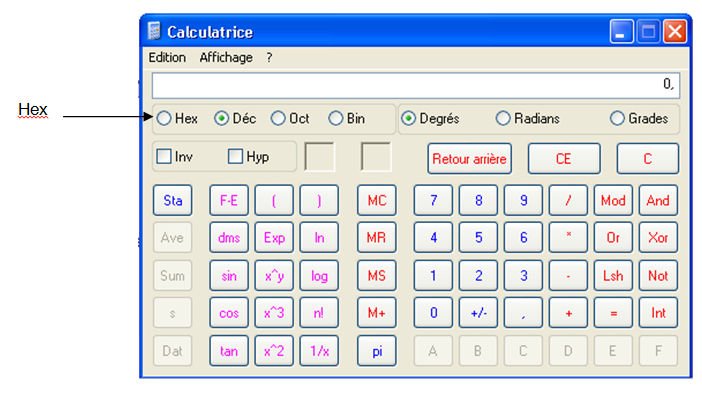This screenshot has height=399, width=702.
Task: Select Degrés angle unit
Action: tap(408, 119)
